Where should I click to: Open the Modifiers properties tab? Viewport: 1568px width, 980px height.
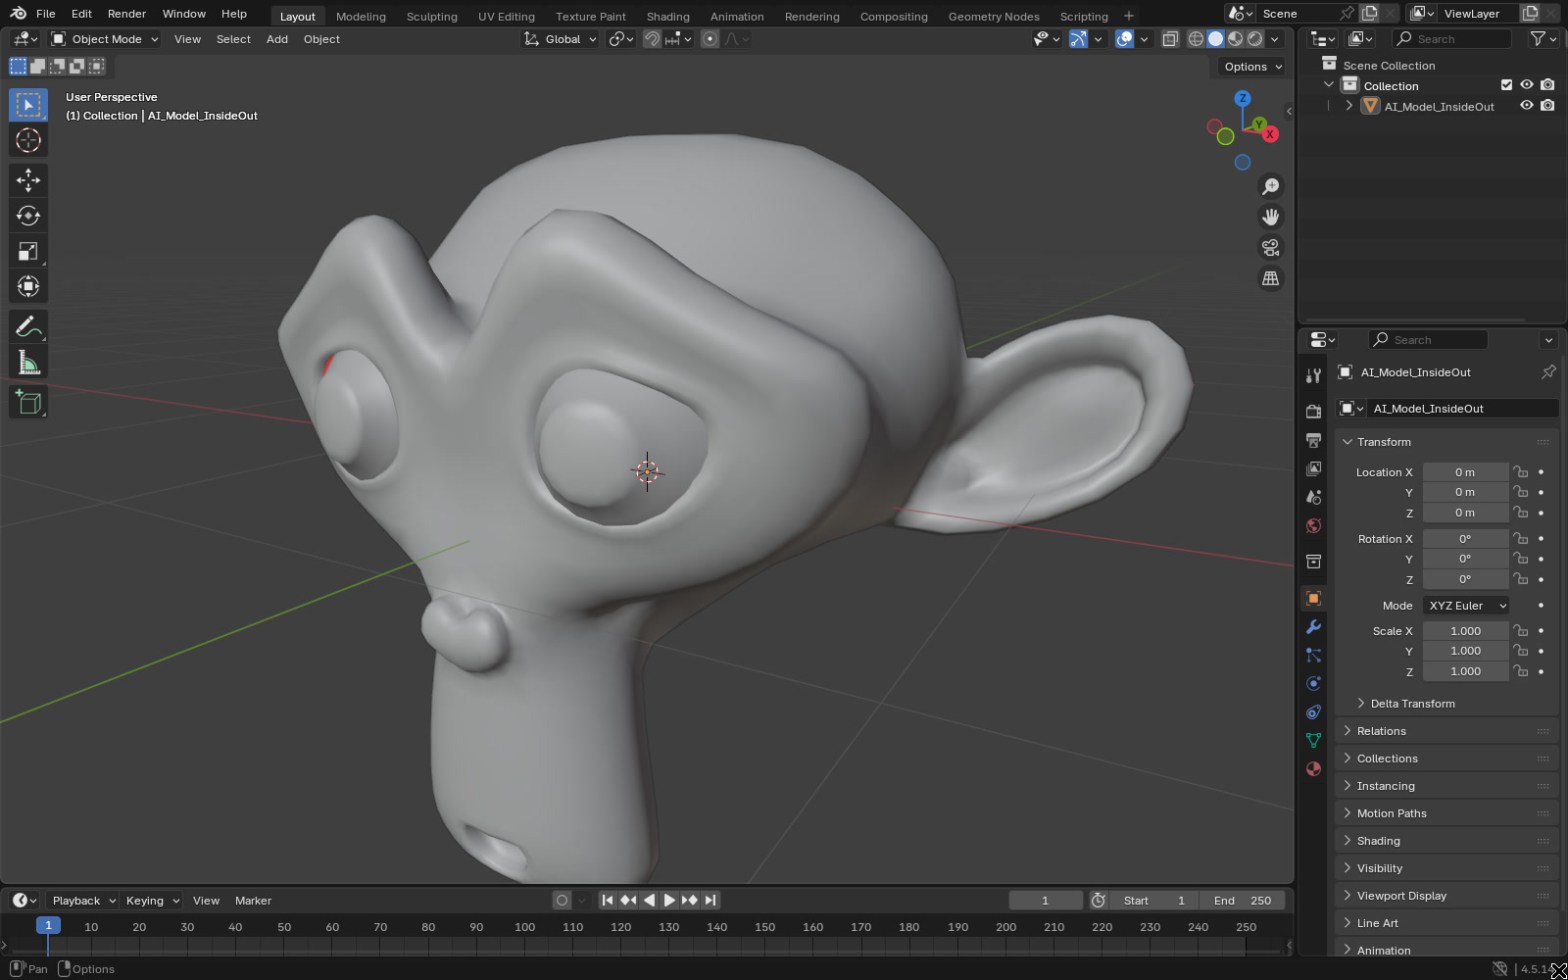pos(1313,627)
